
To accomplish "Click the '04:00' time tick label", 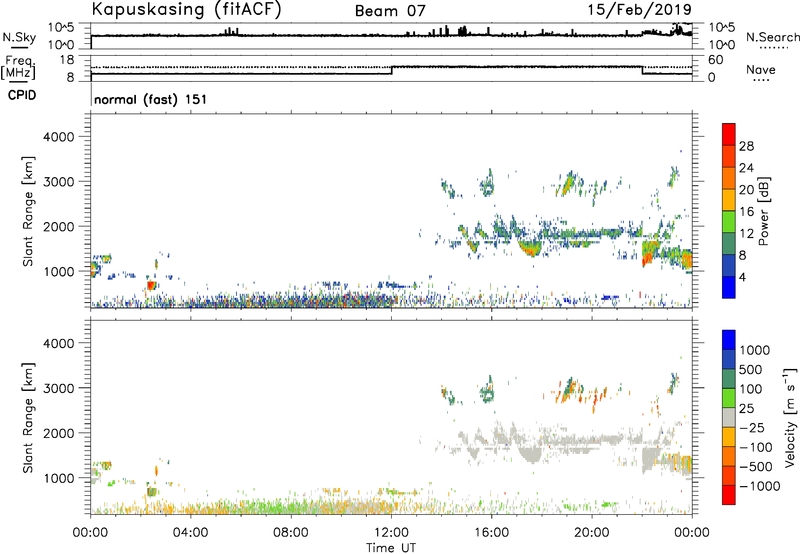I will pyautogui.click(x=190, y=533).
